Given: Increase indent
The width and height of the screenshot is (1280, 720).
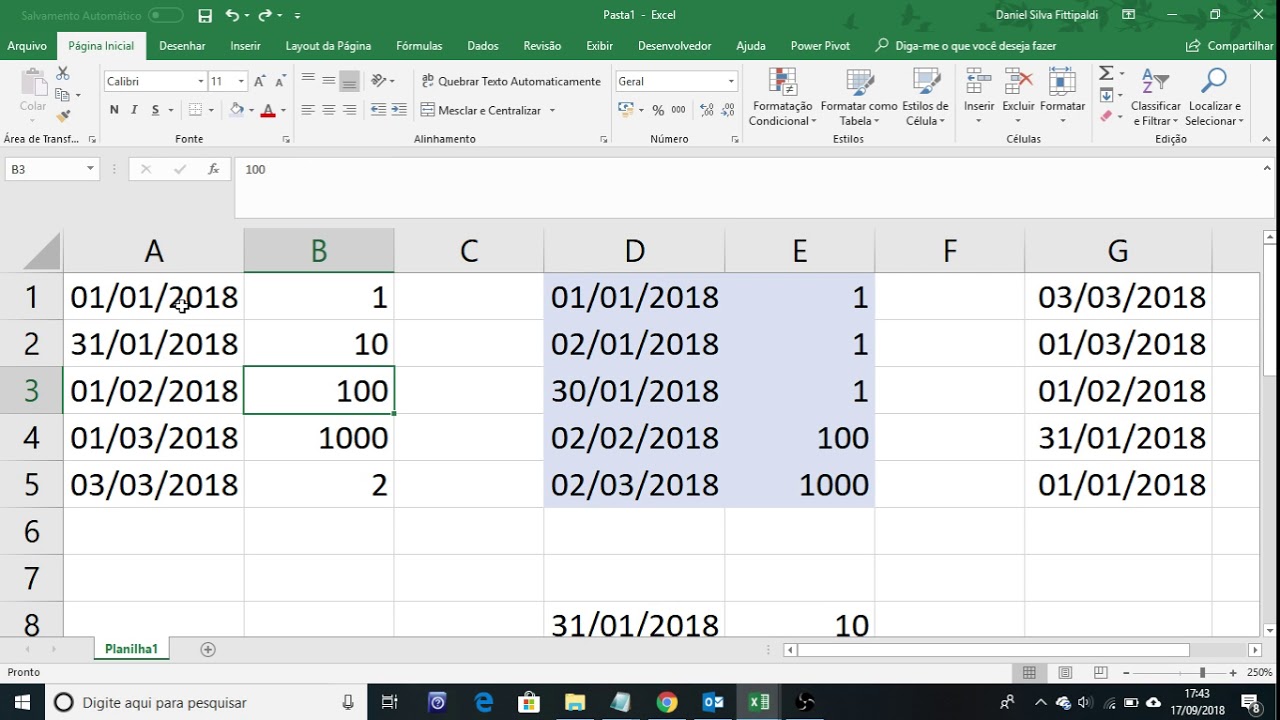Looking at the screenshot, I should pos(399,110).
